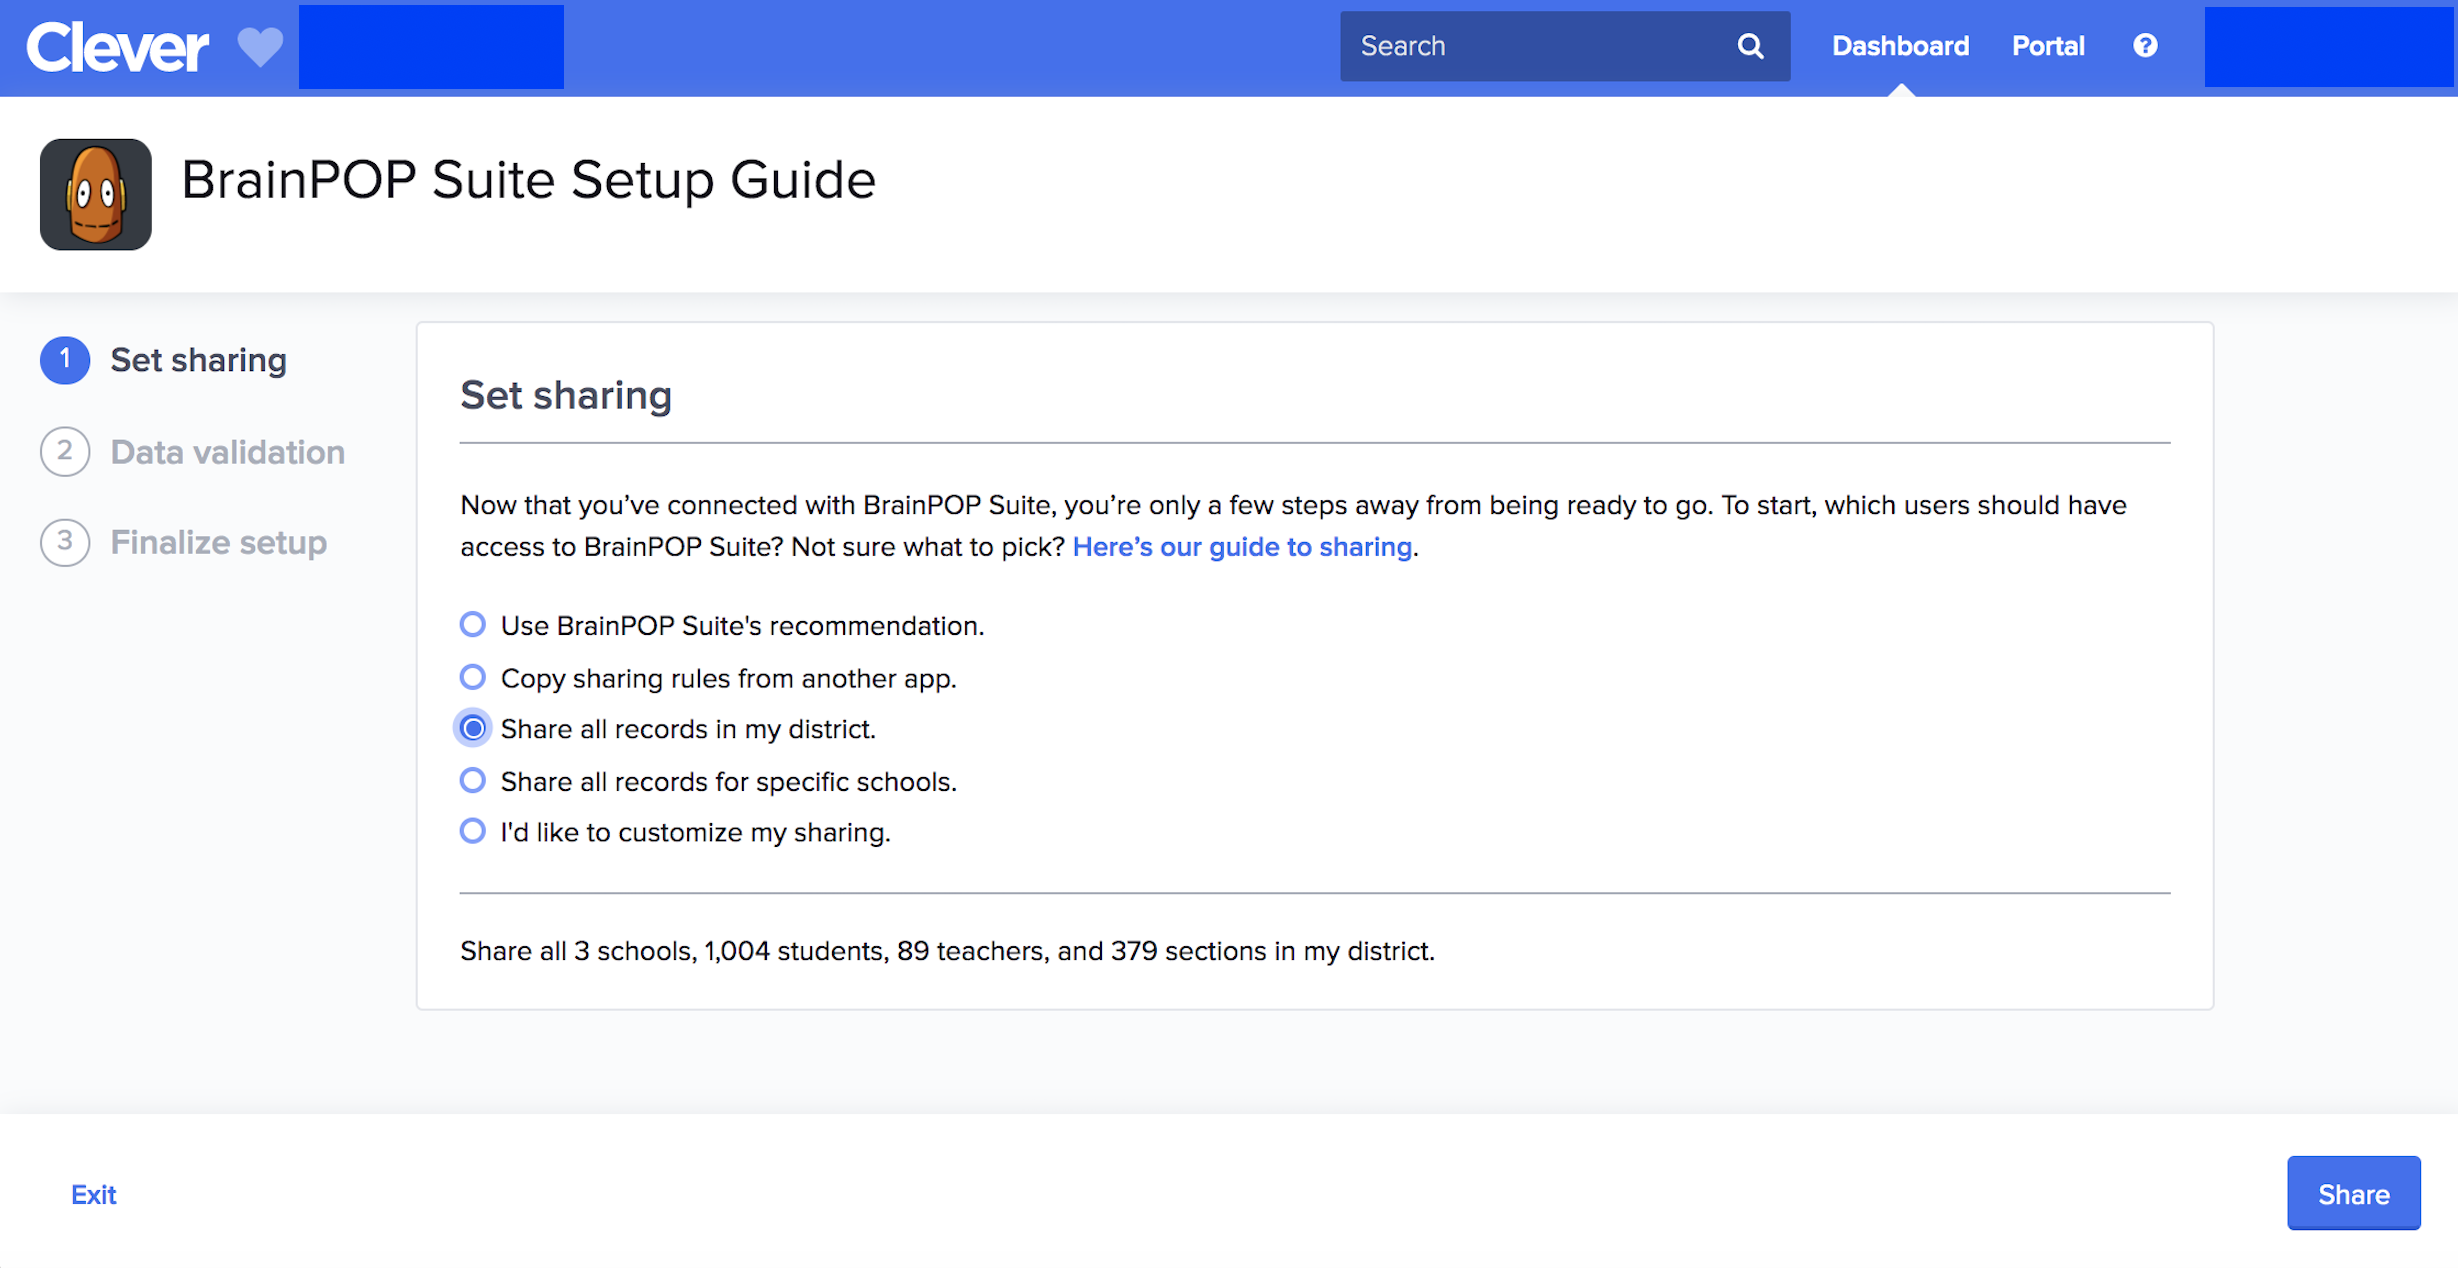Click step 2 number circle
The width and height of the screenshot is (2458, 1268).
65,452
